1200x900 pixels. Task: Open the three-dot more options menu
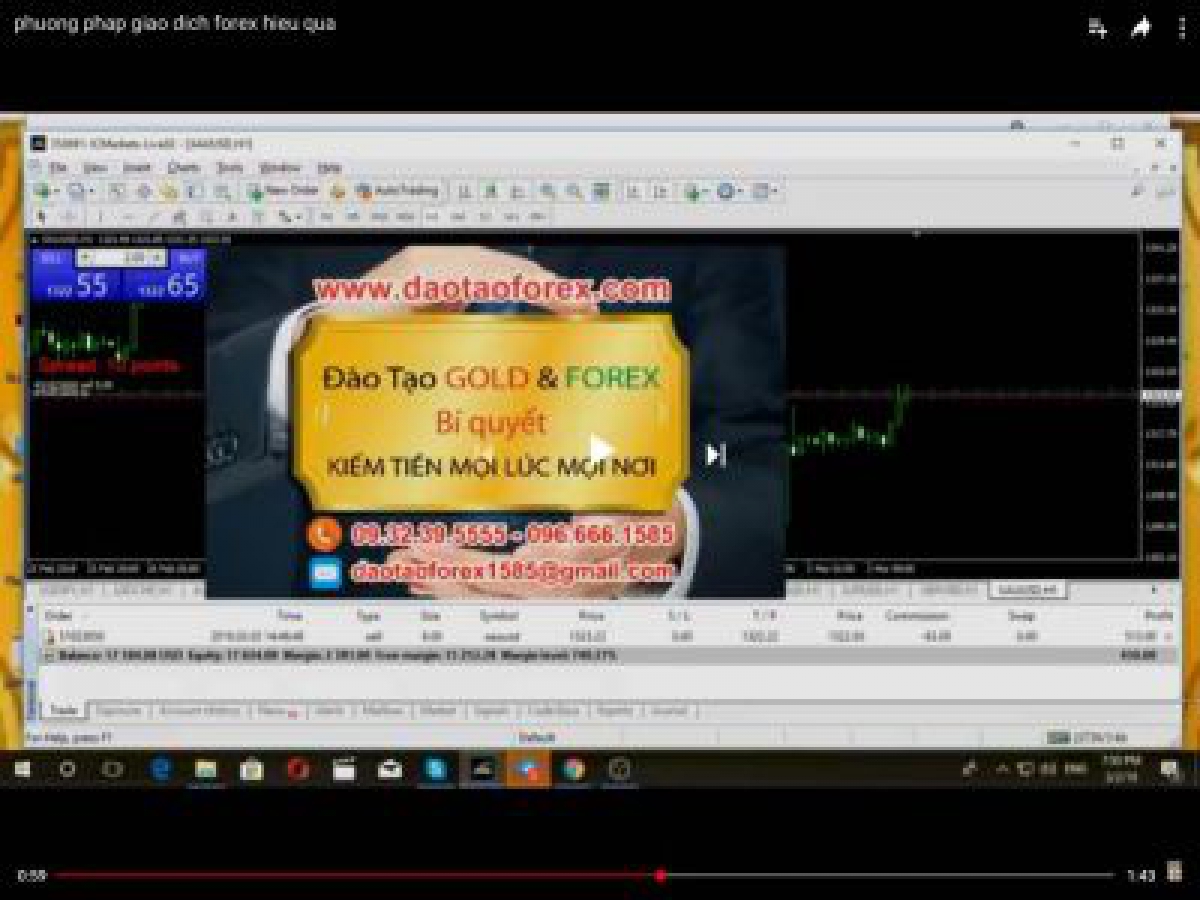pyautogui.click(x=1181, y=28)
